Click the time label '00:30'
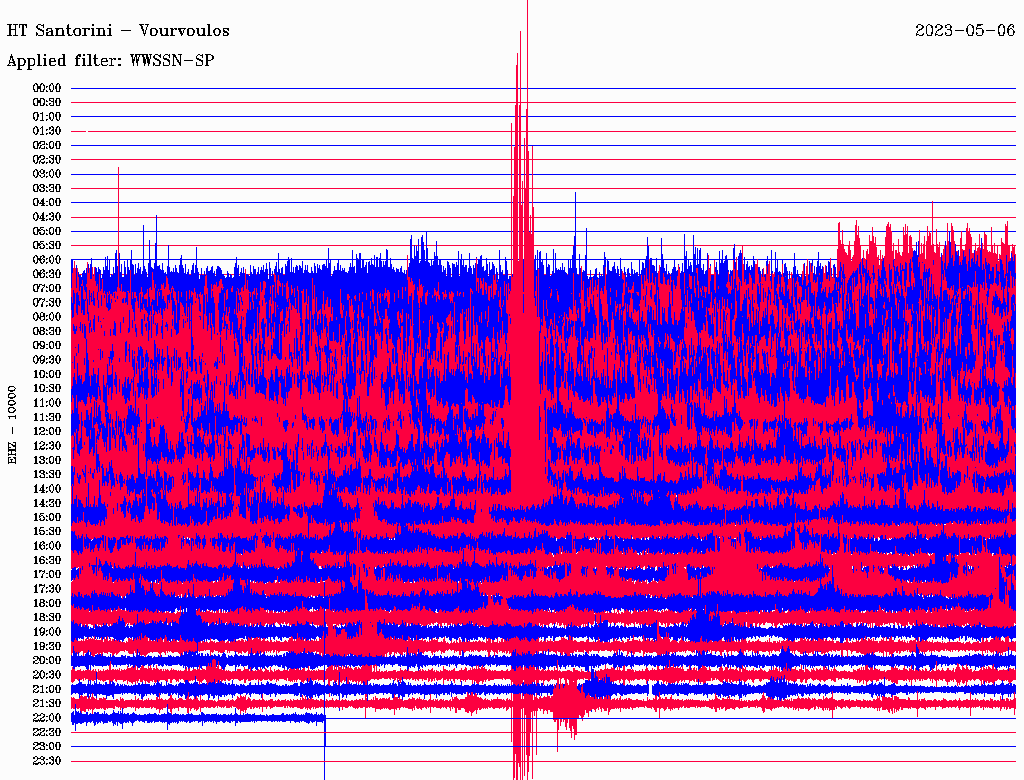The width and height of the screenshot is (1024, 780). point(47,103)
